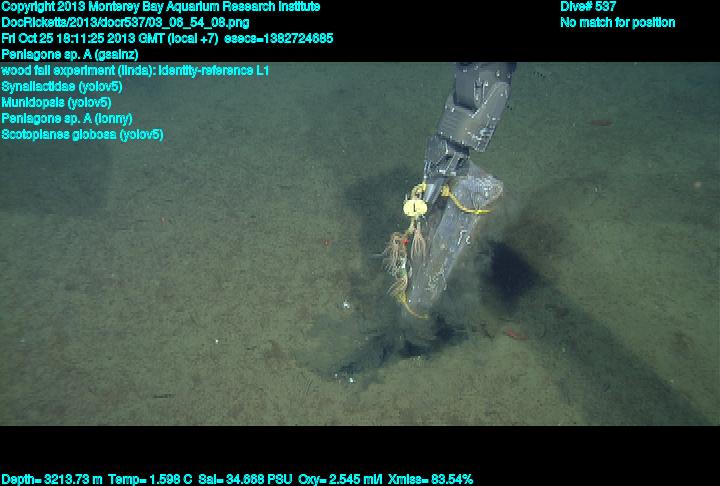Click the 'Dive# 537' text
This screenshot has width=720, height=486.
588,7
